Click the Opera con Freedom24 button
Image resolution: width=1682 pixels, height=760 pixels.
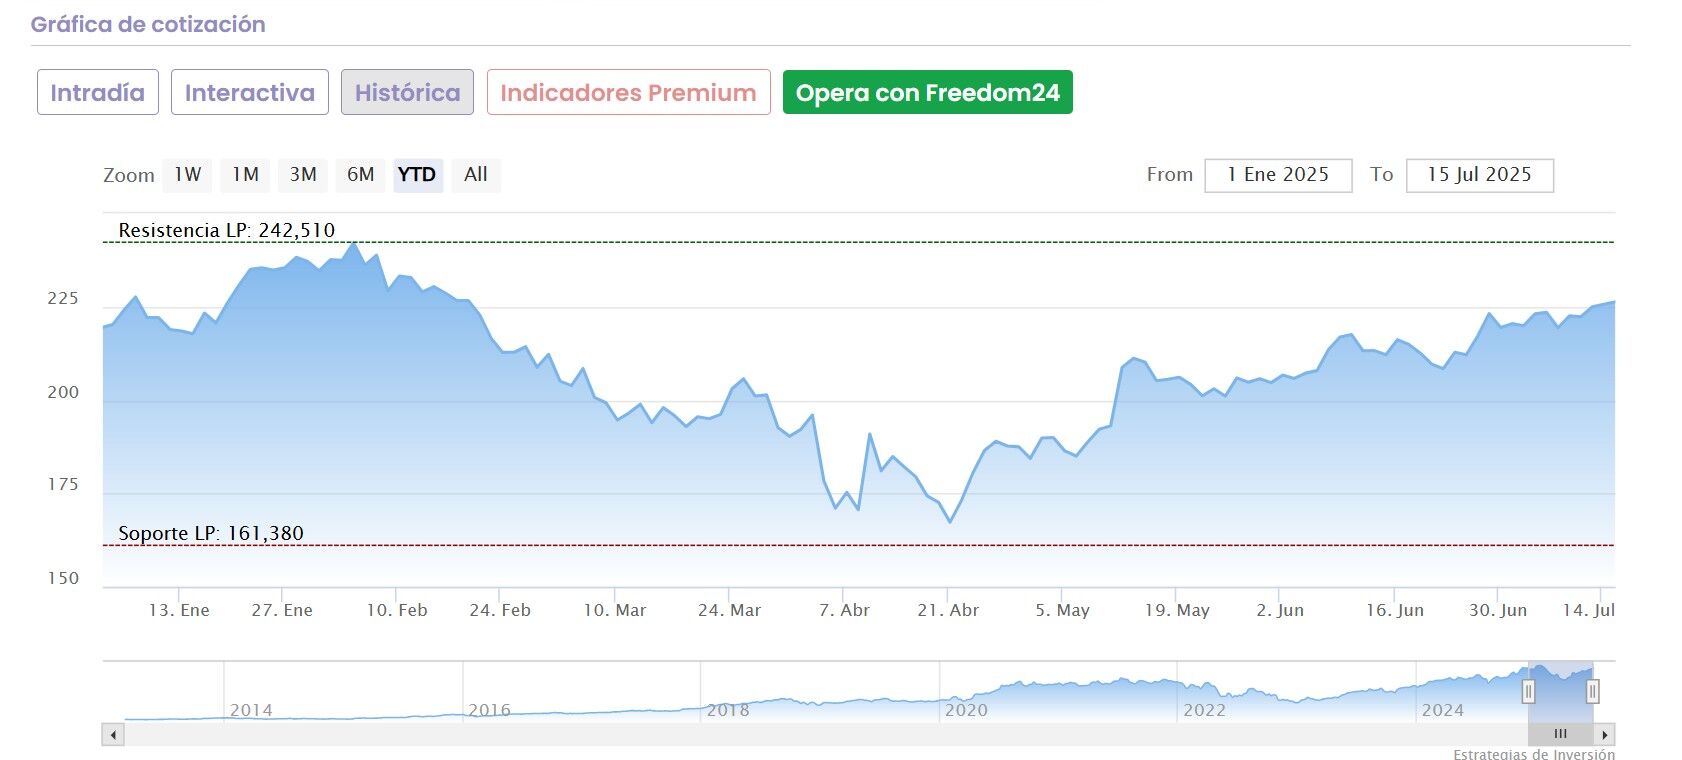(x=927, y=93)
